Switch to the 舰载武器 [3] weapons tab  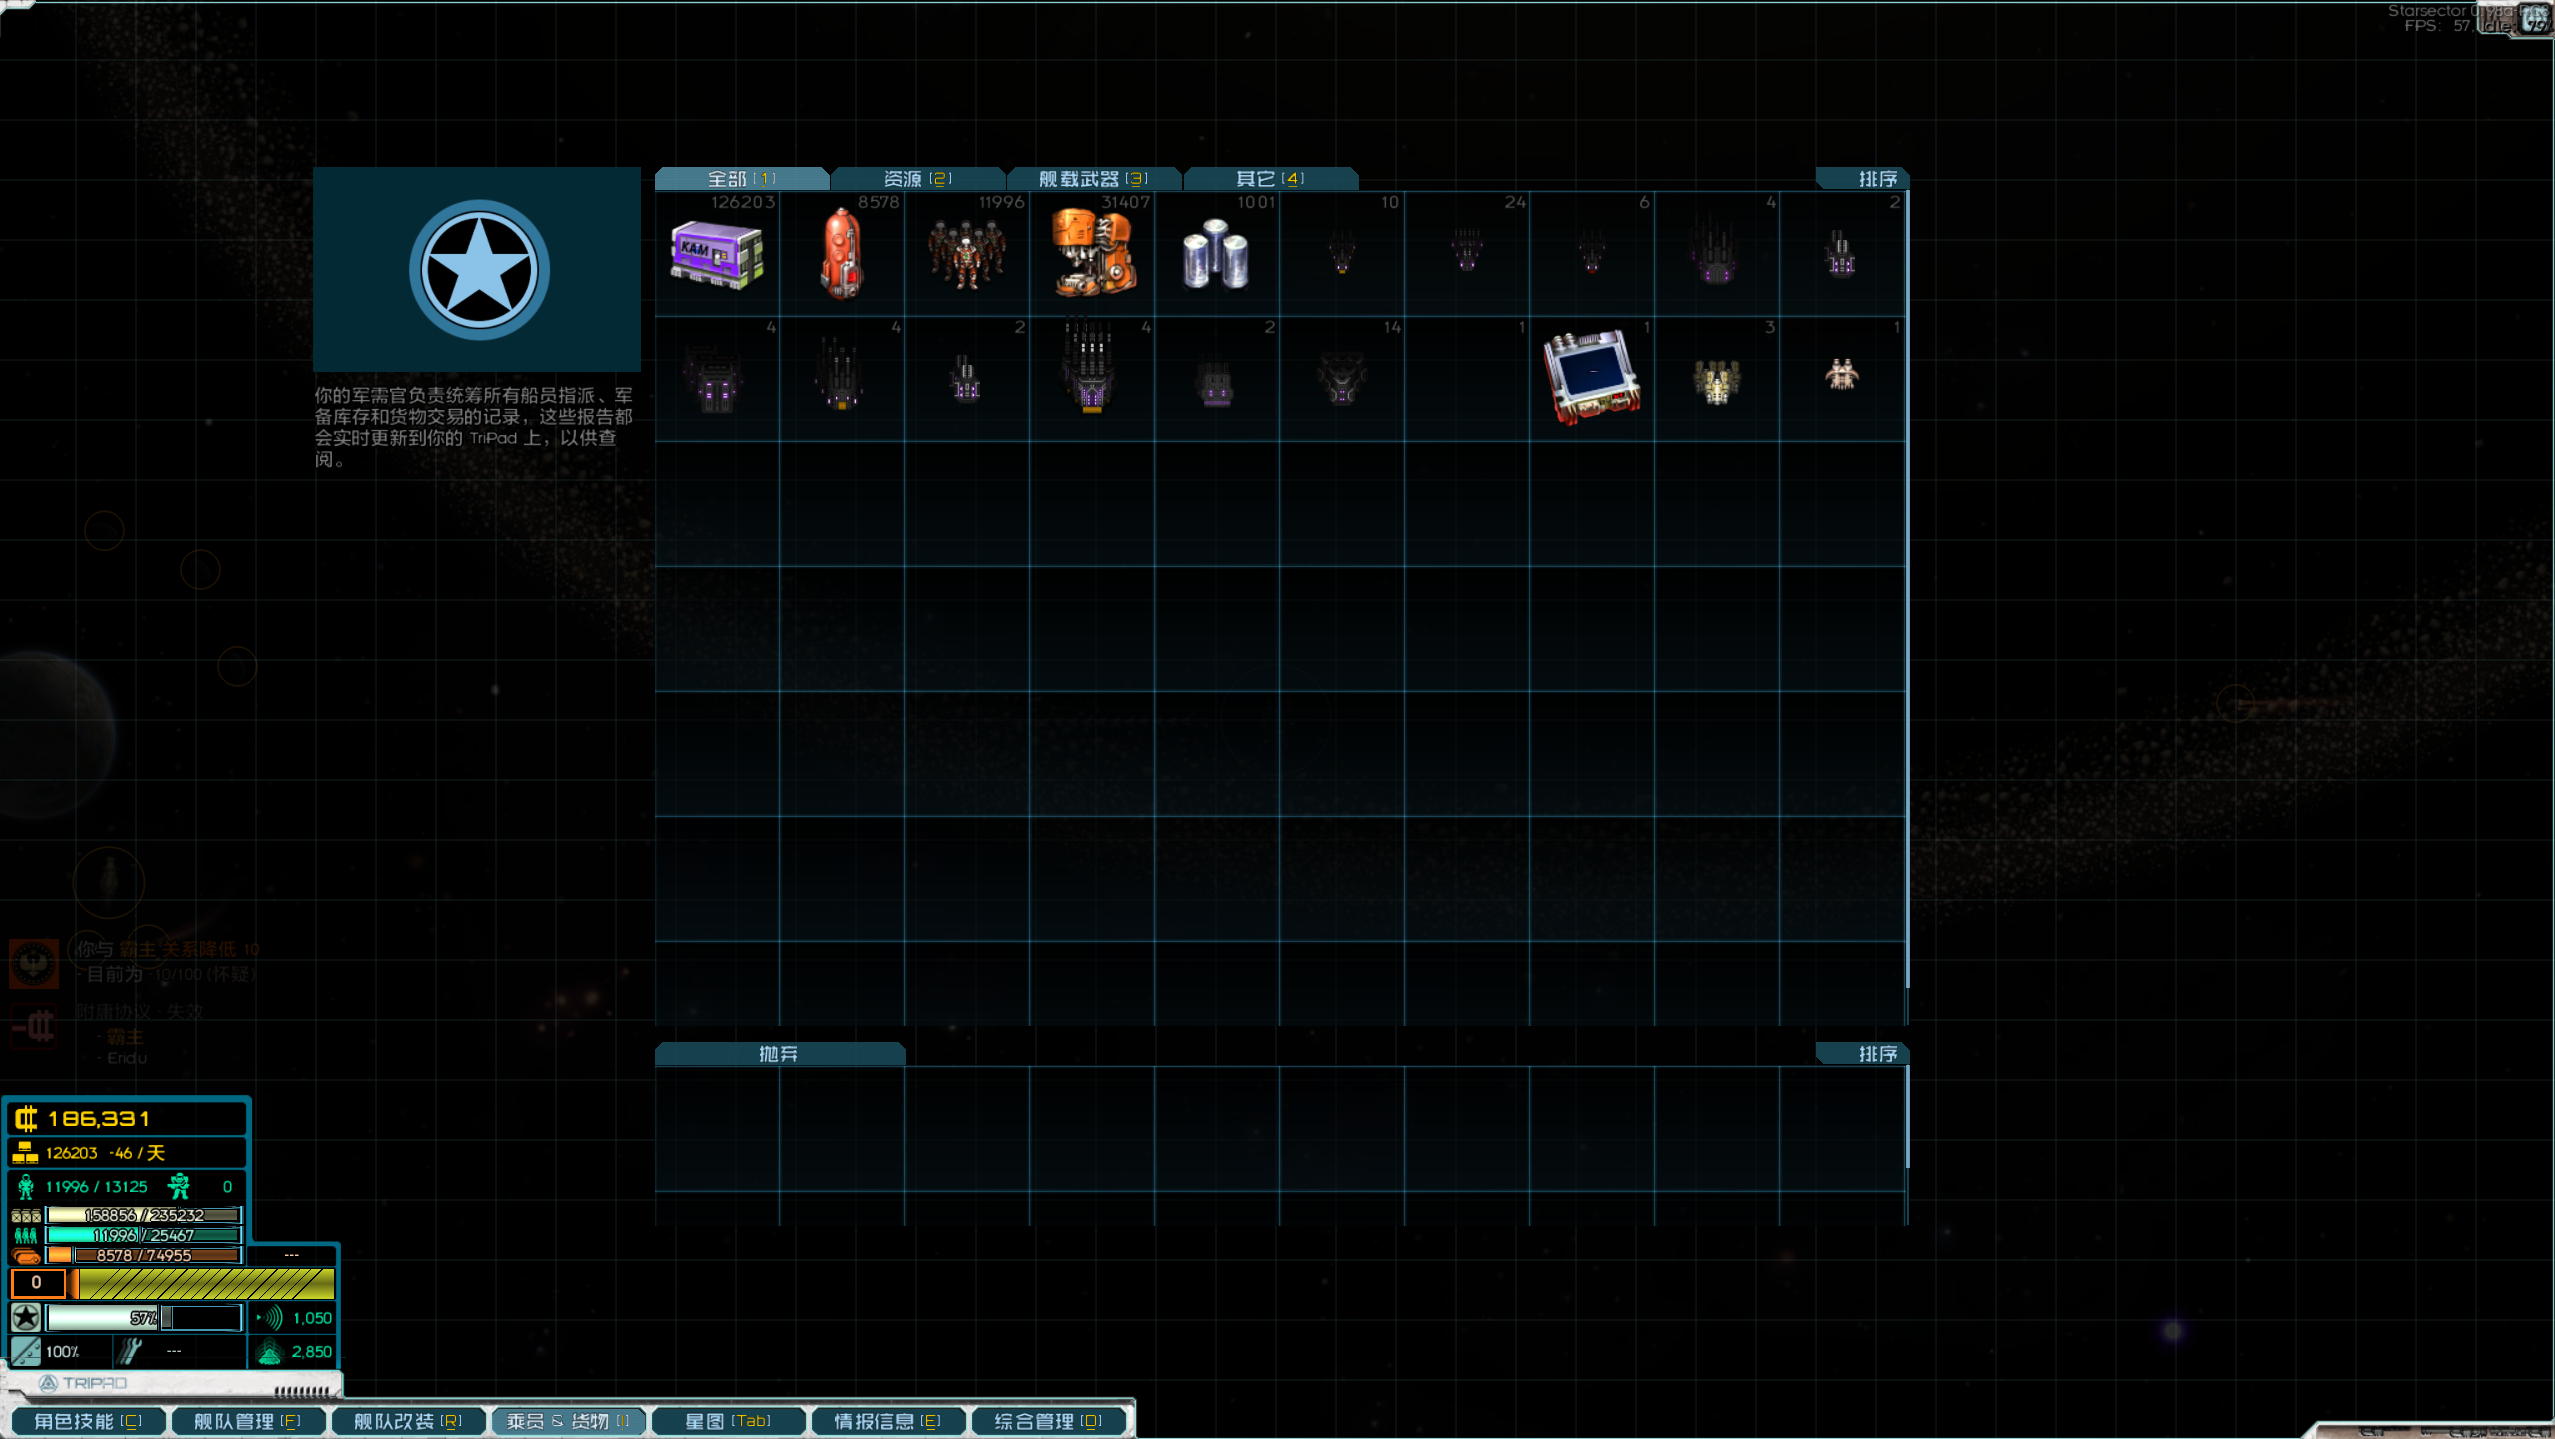coord(1094,179)
